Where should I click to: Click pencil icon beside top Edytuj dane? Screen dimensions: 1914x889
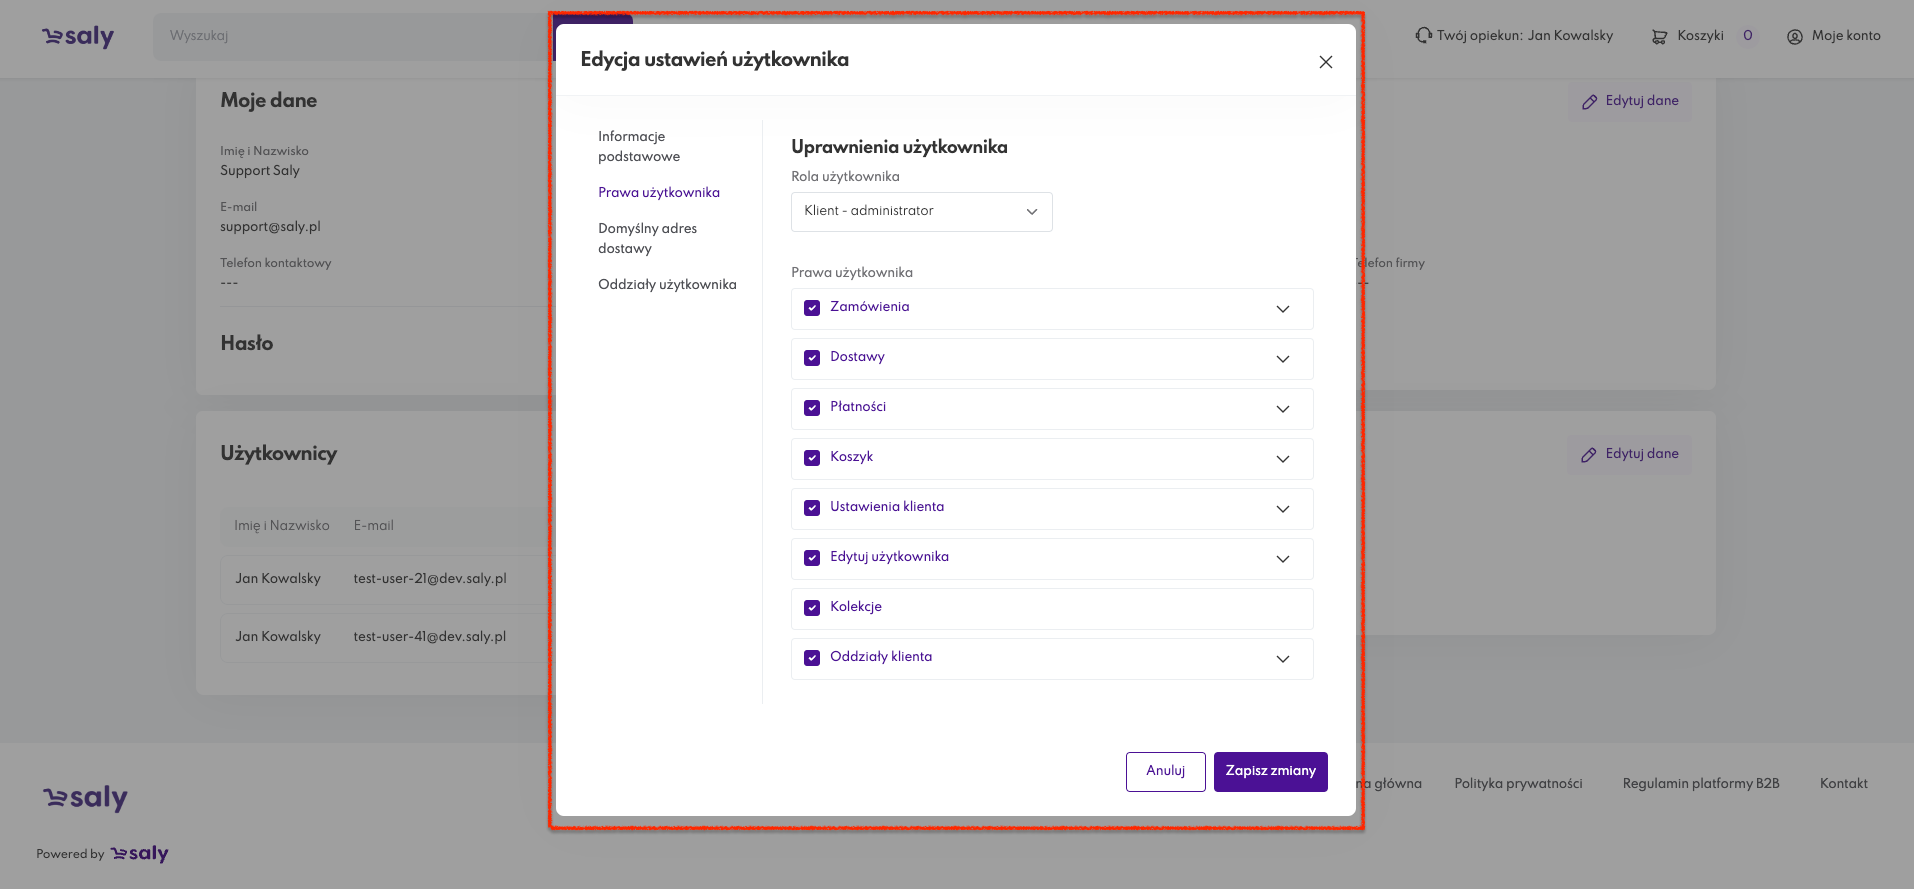coord(1589,102)
